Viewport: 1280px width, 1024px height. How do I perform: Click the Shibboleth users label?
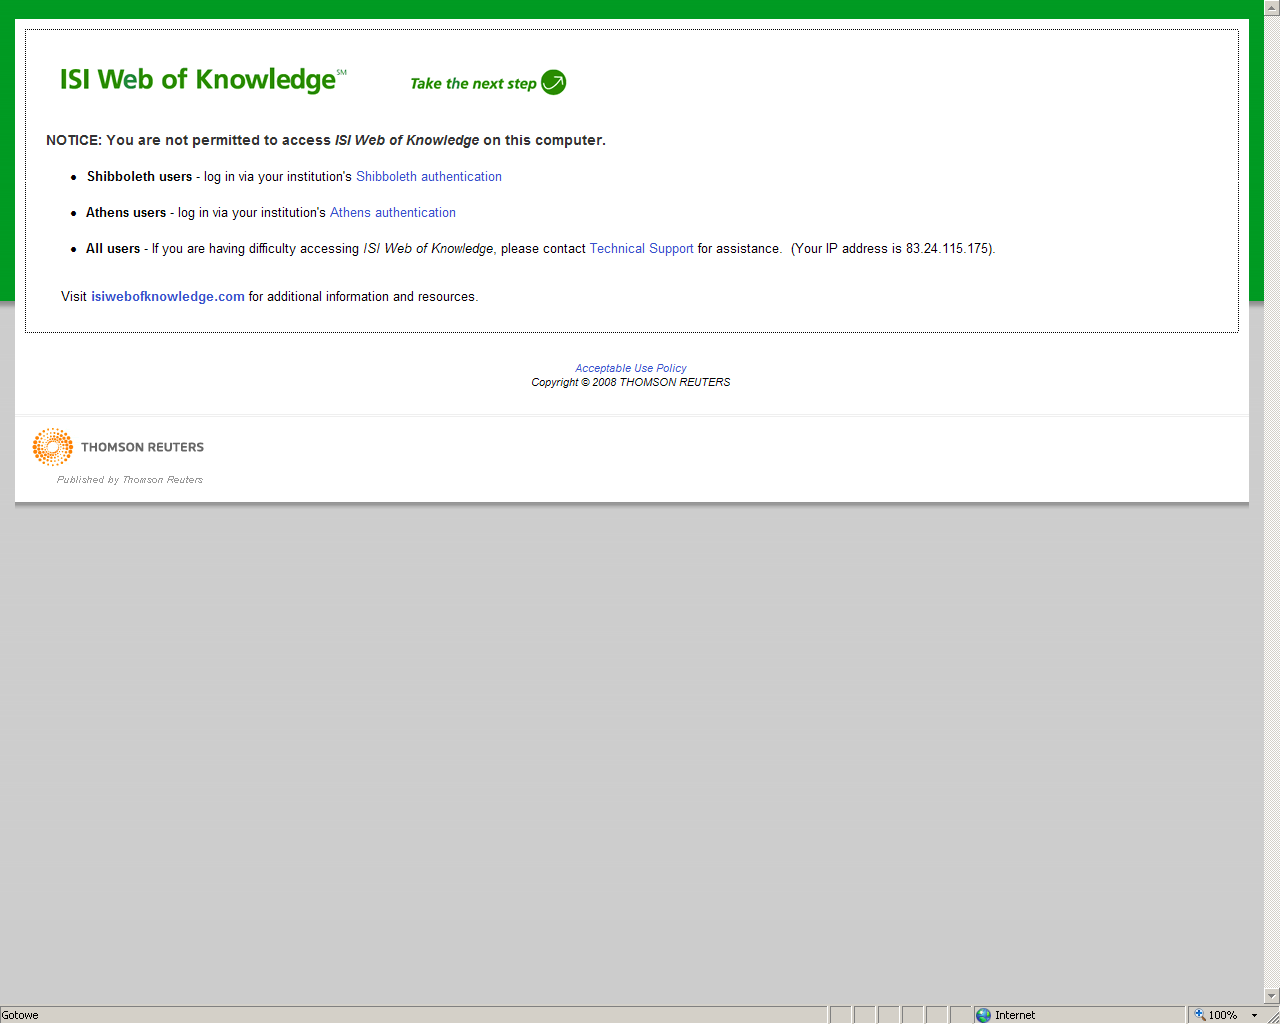click(x=139, y=177)
